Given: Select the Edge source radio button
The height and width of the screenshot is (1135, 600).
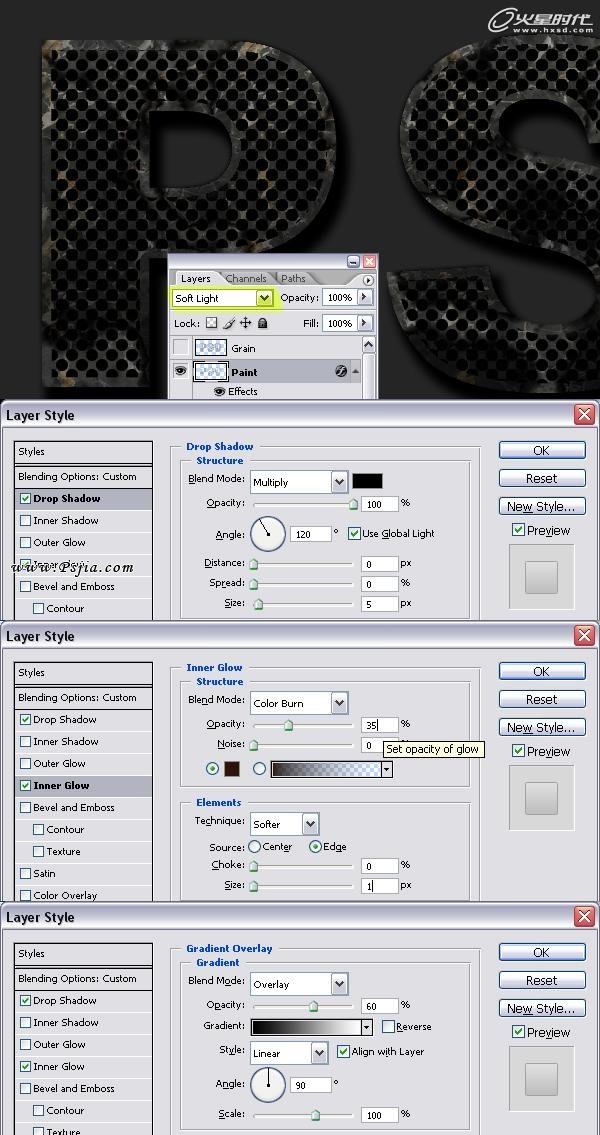Looking at the screenshot, I should coord(315,846).
